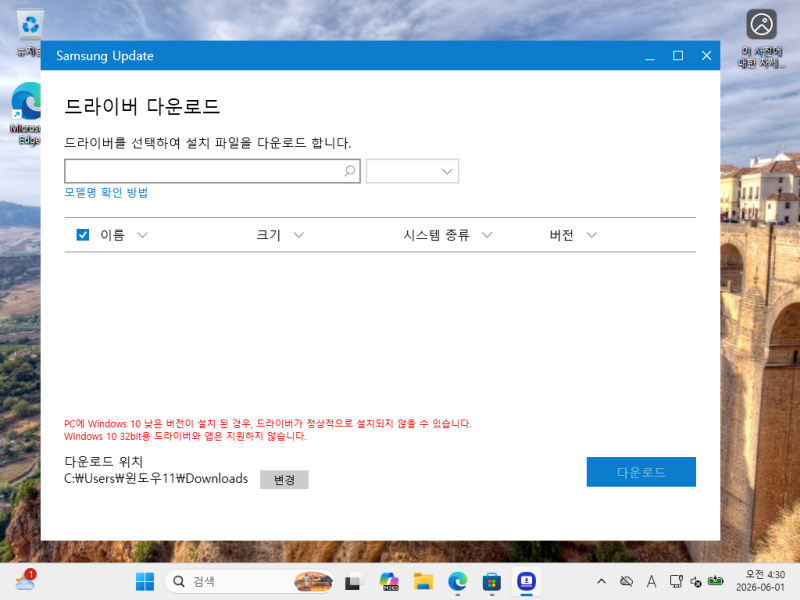
Task: Open the empty dropdown beside the search field
Action: (412, 171)
